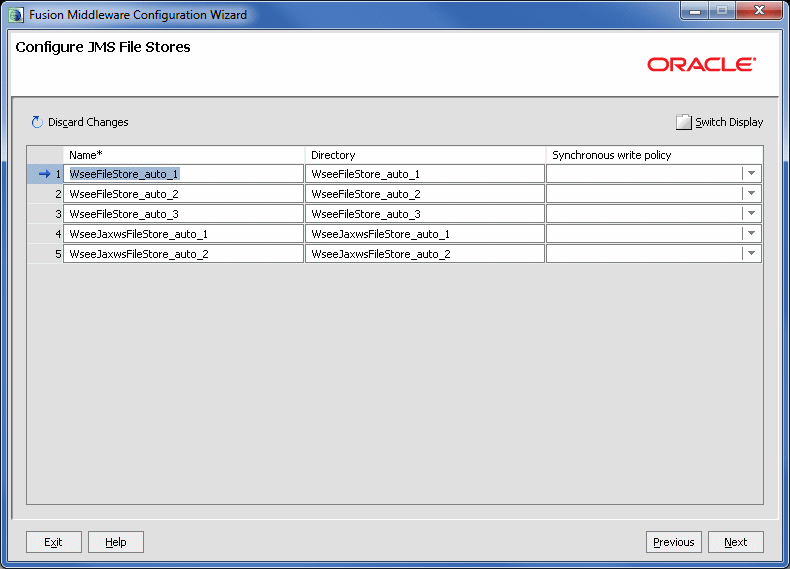
Task: Open write policy dropdown for WseeJaxwsFileStore_auto_2
Action: pyautogui.click(x=751, y=254)
